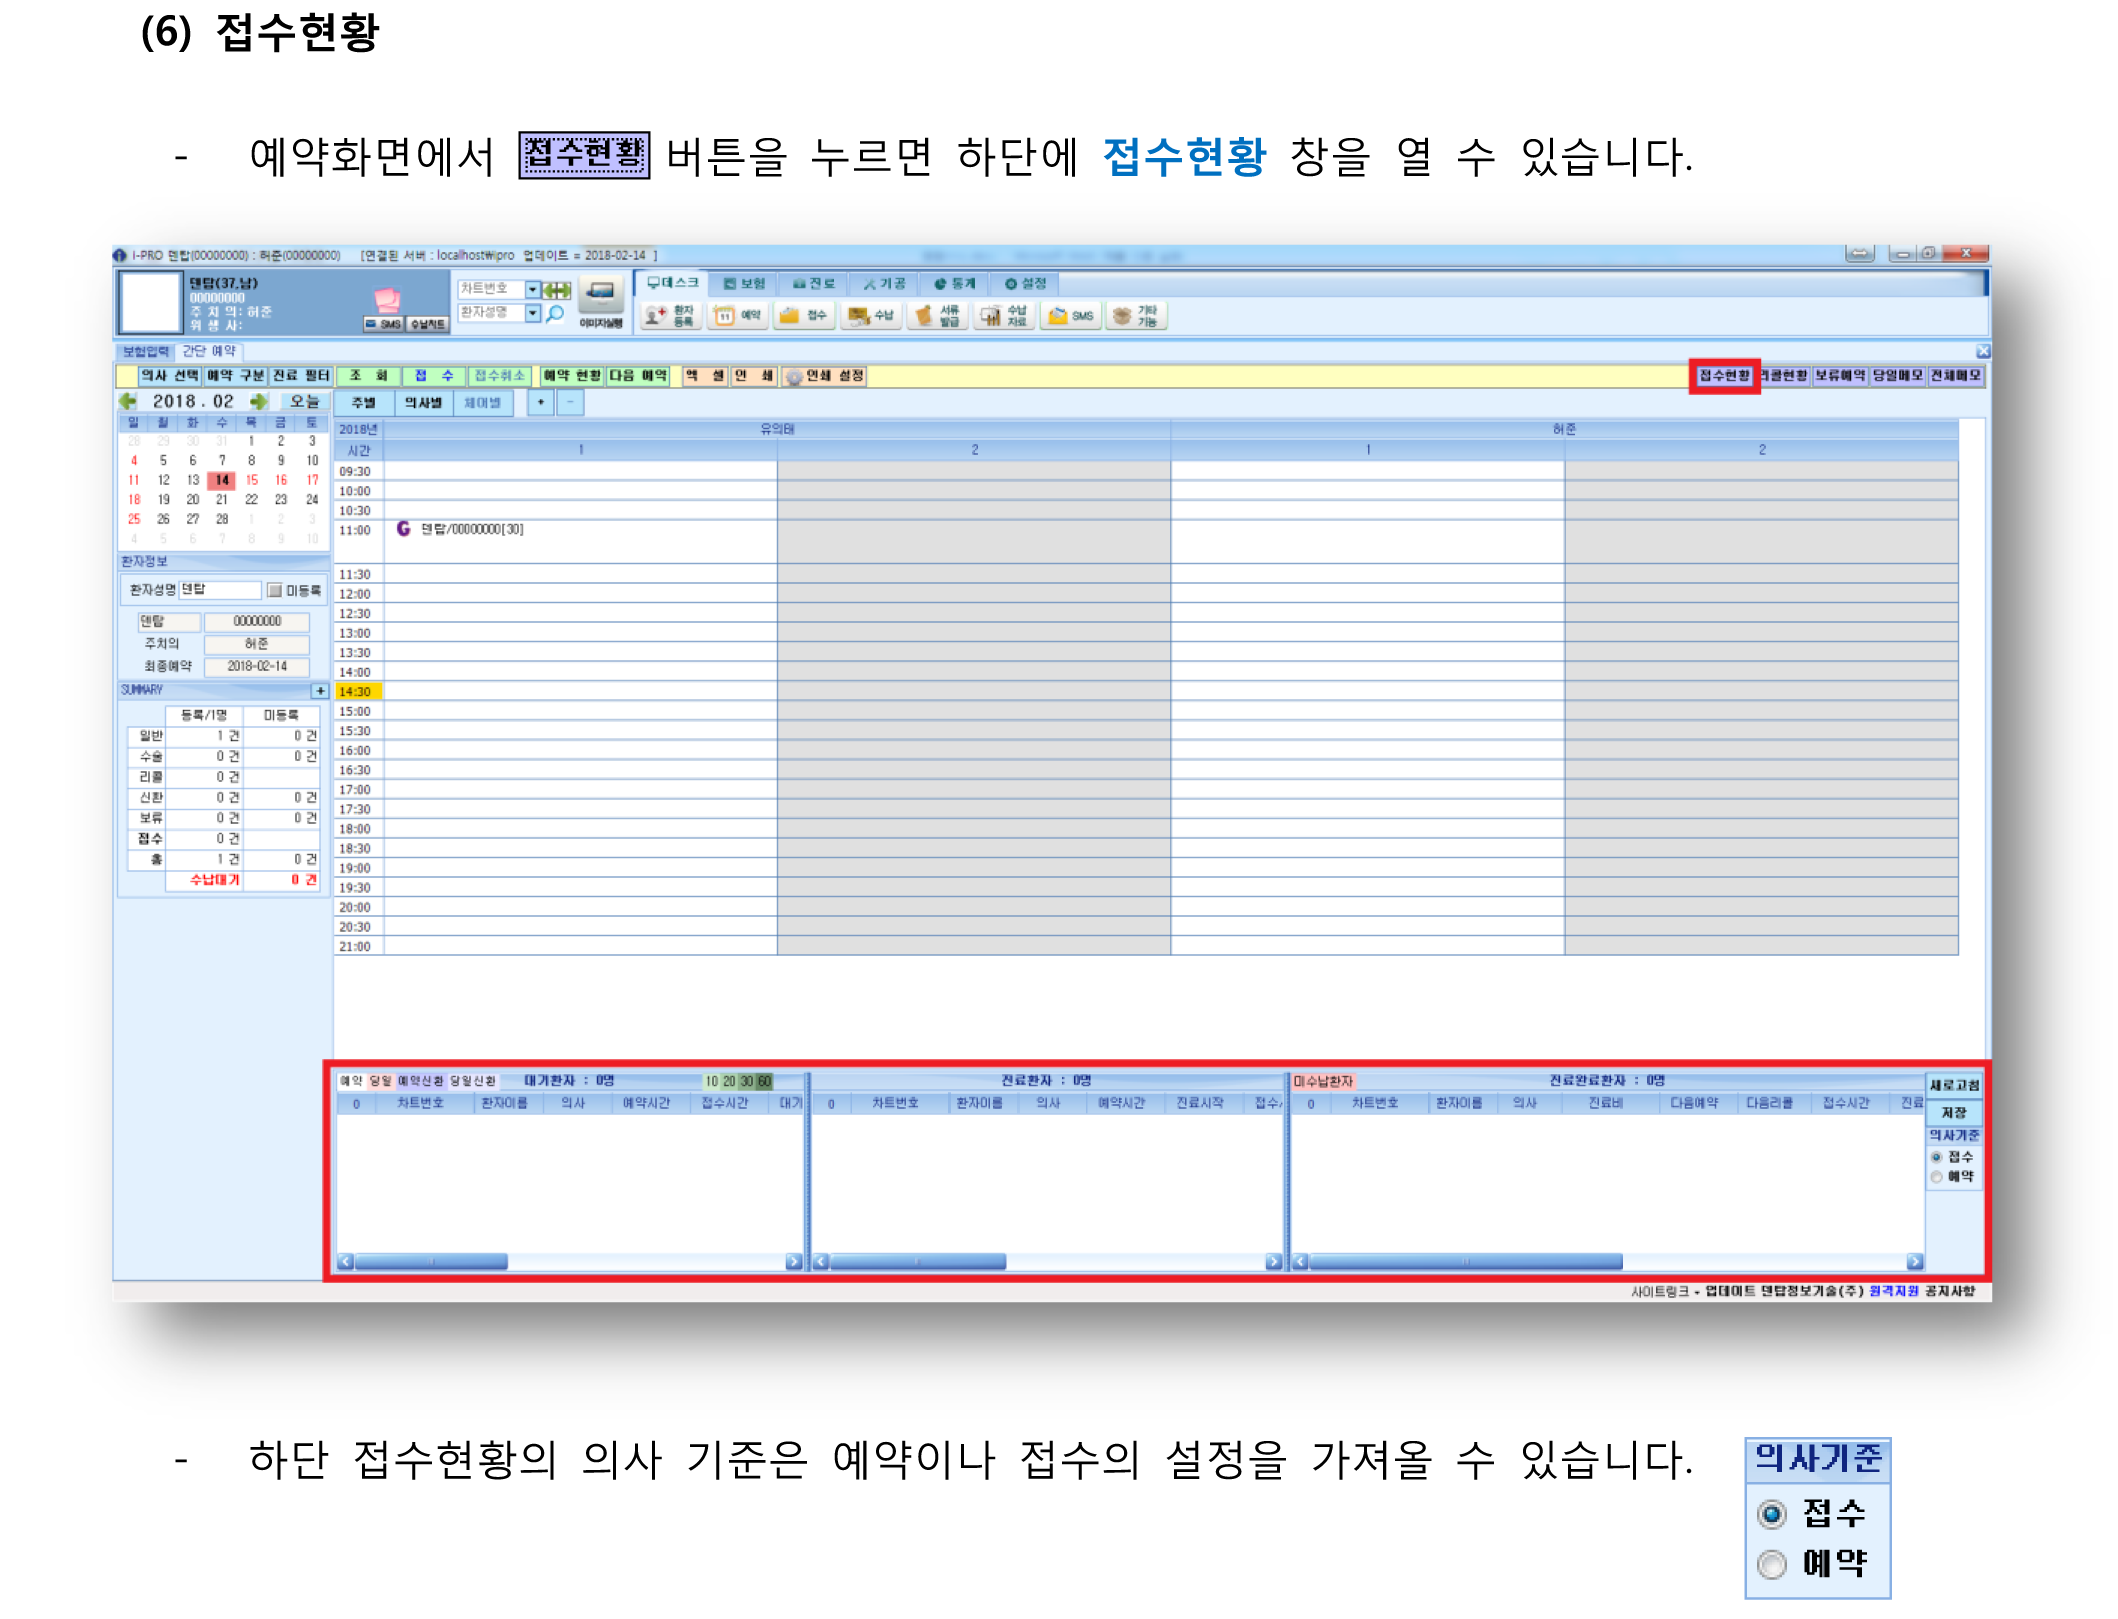This screenshot has height=1619, width=2118.
Task: Click the 예약 calendar toolbar icon
Action: 737,316
